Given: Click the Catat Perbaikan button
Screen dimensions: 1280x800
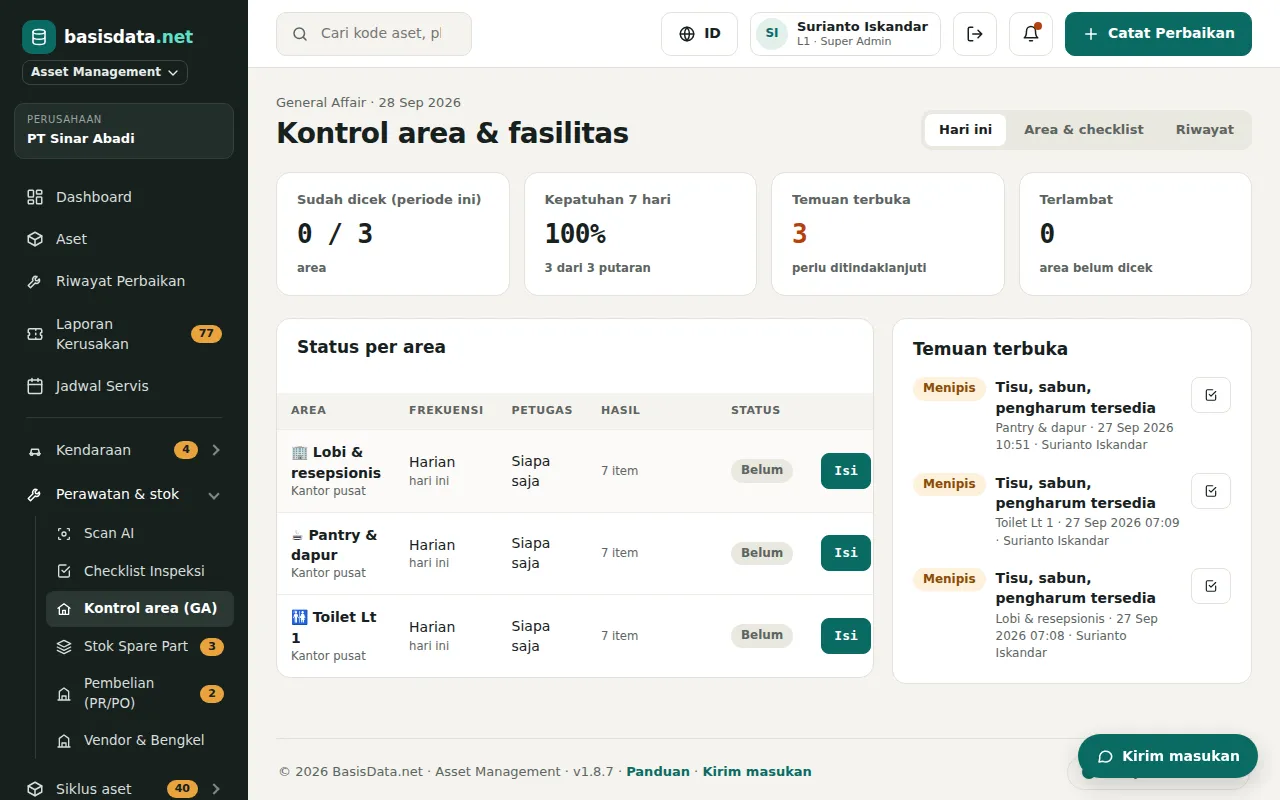Looking at the screenshot, I should coord(1158,34).
